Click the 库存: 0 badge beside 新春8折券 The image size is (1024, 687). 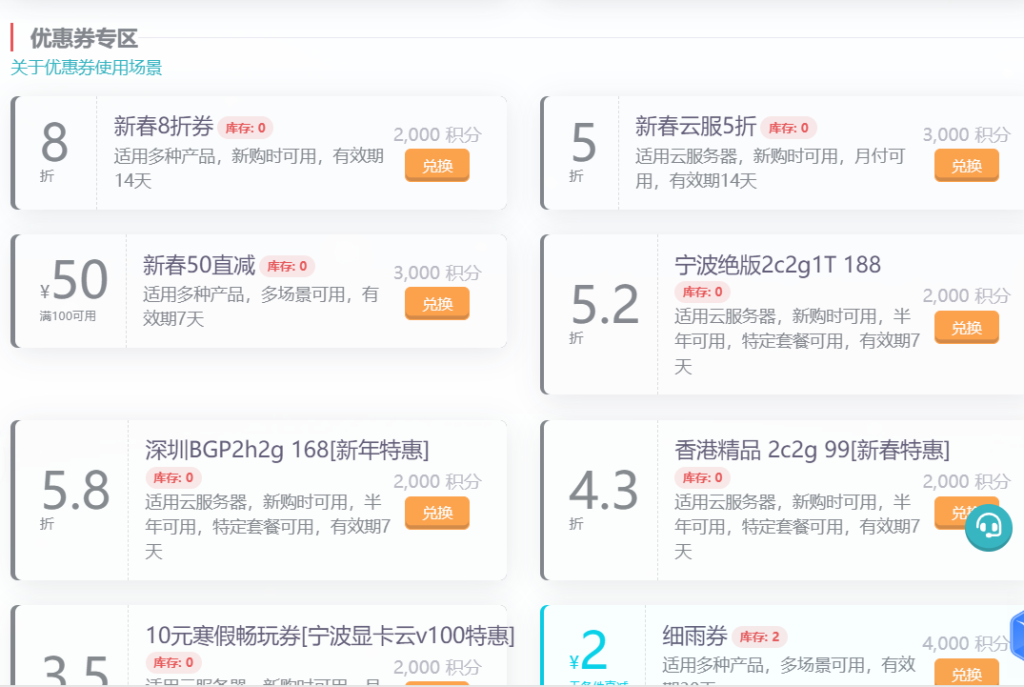tap(245, 128)
